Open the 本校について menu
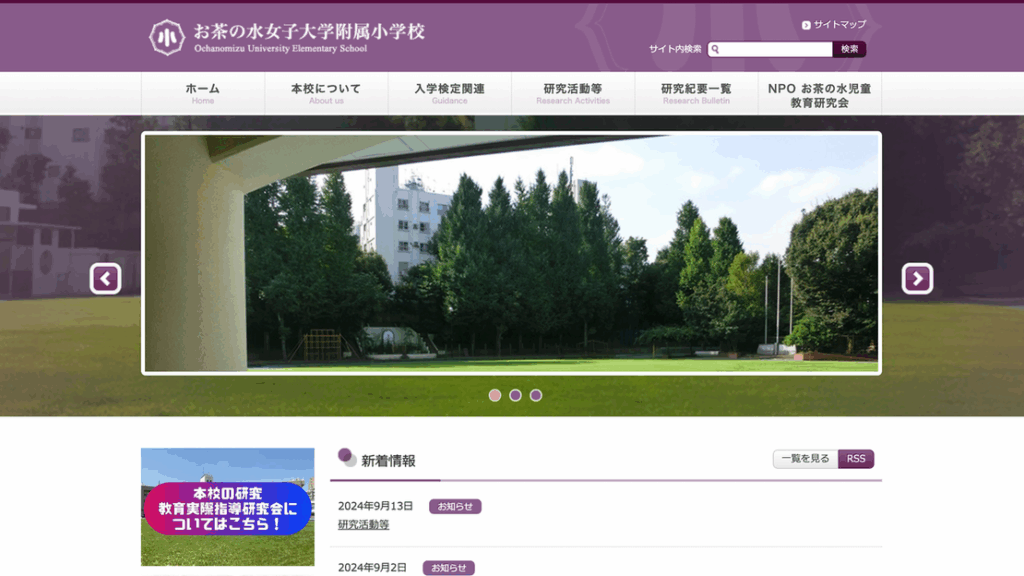Image resolution: width=1024 pixels, height=576 pixels. (x=326, y=93)
